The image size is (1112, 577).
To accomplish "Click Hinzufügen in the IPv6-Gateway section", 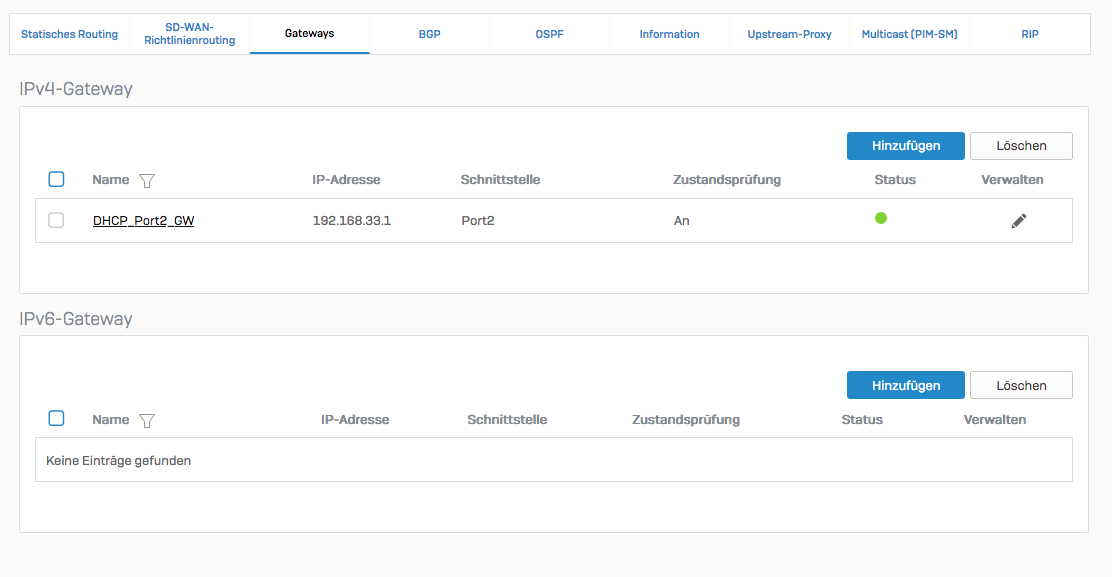I will (x=905, y=385).
